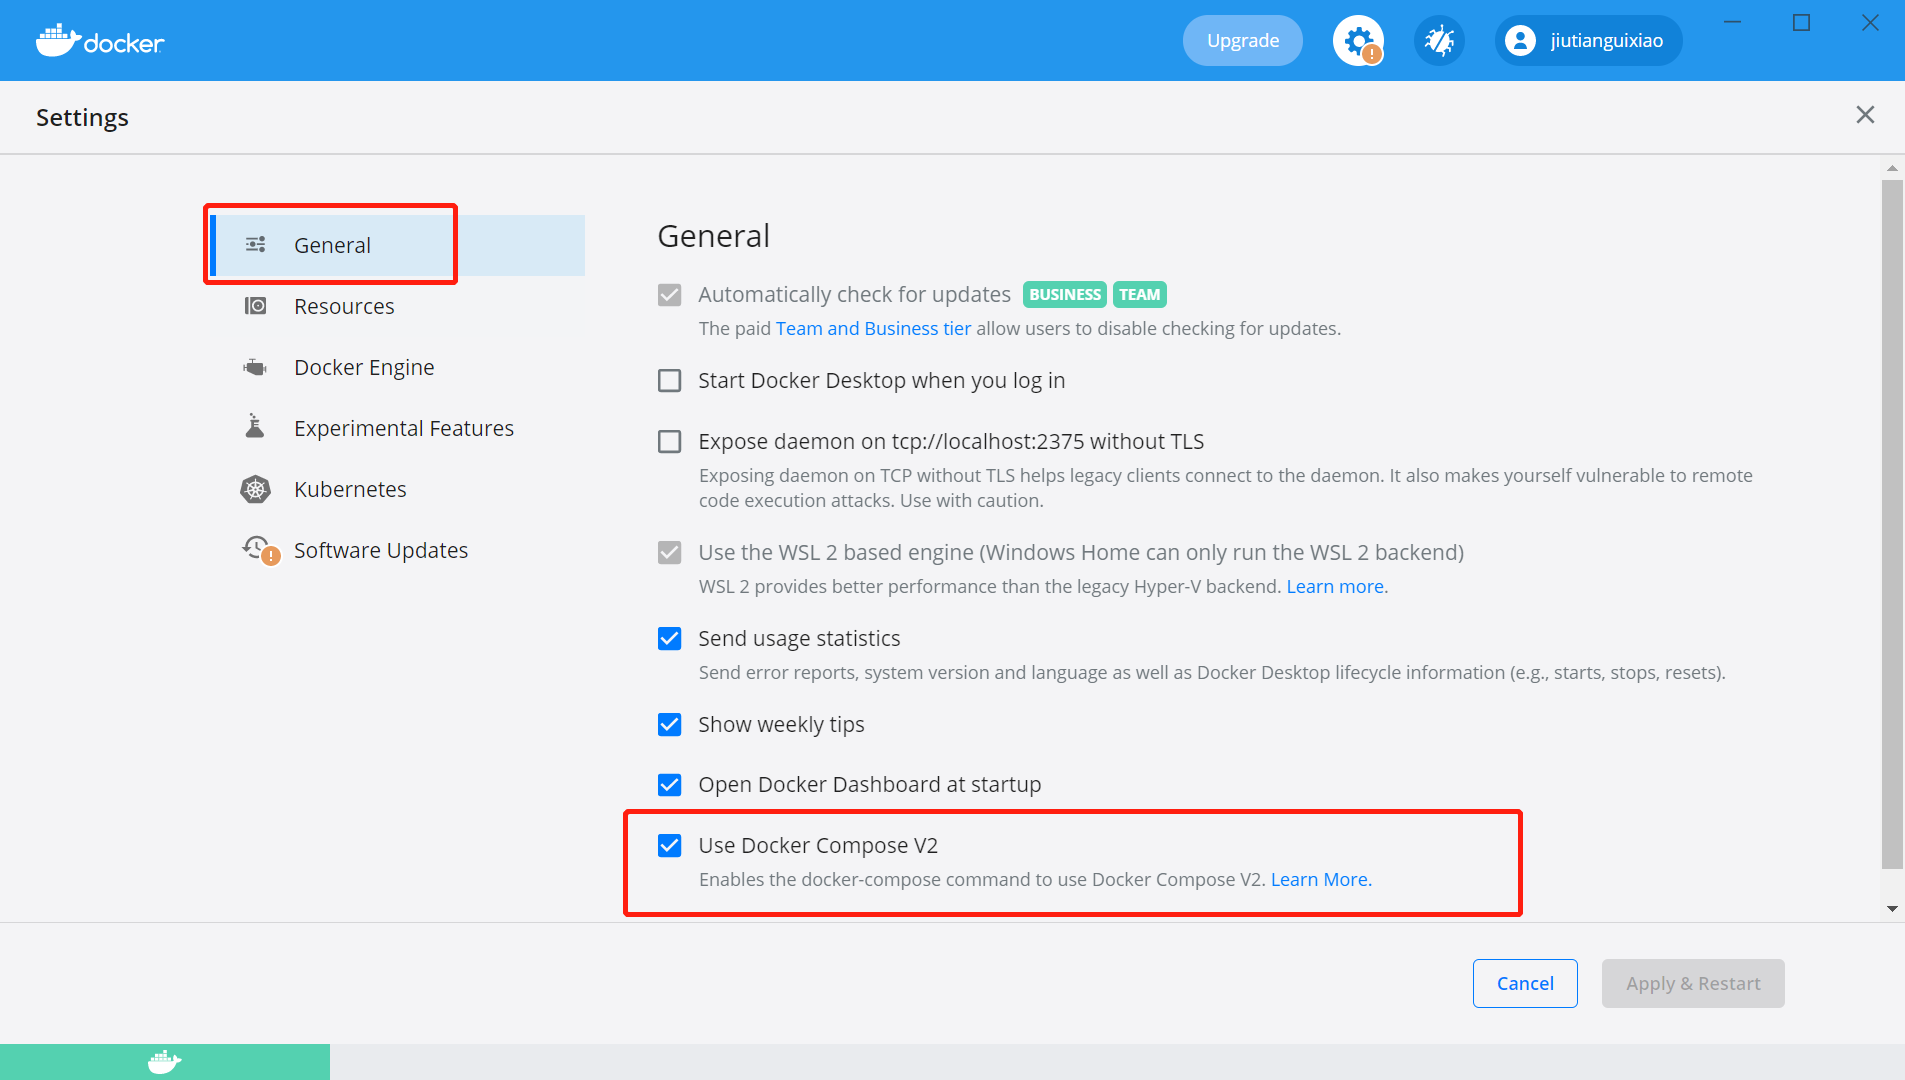Open troubleshoot via the bug icon
Screen dimensions: 1905x1080
pos(1439,41)
